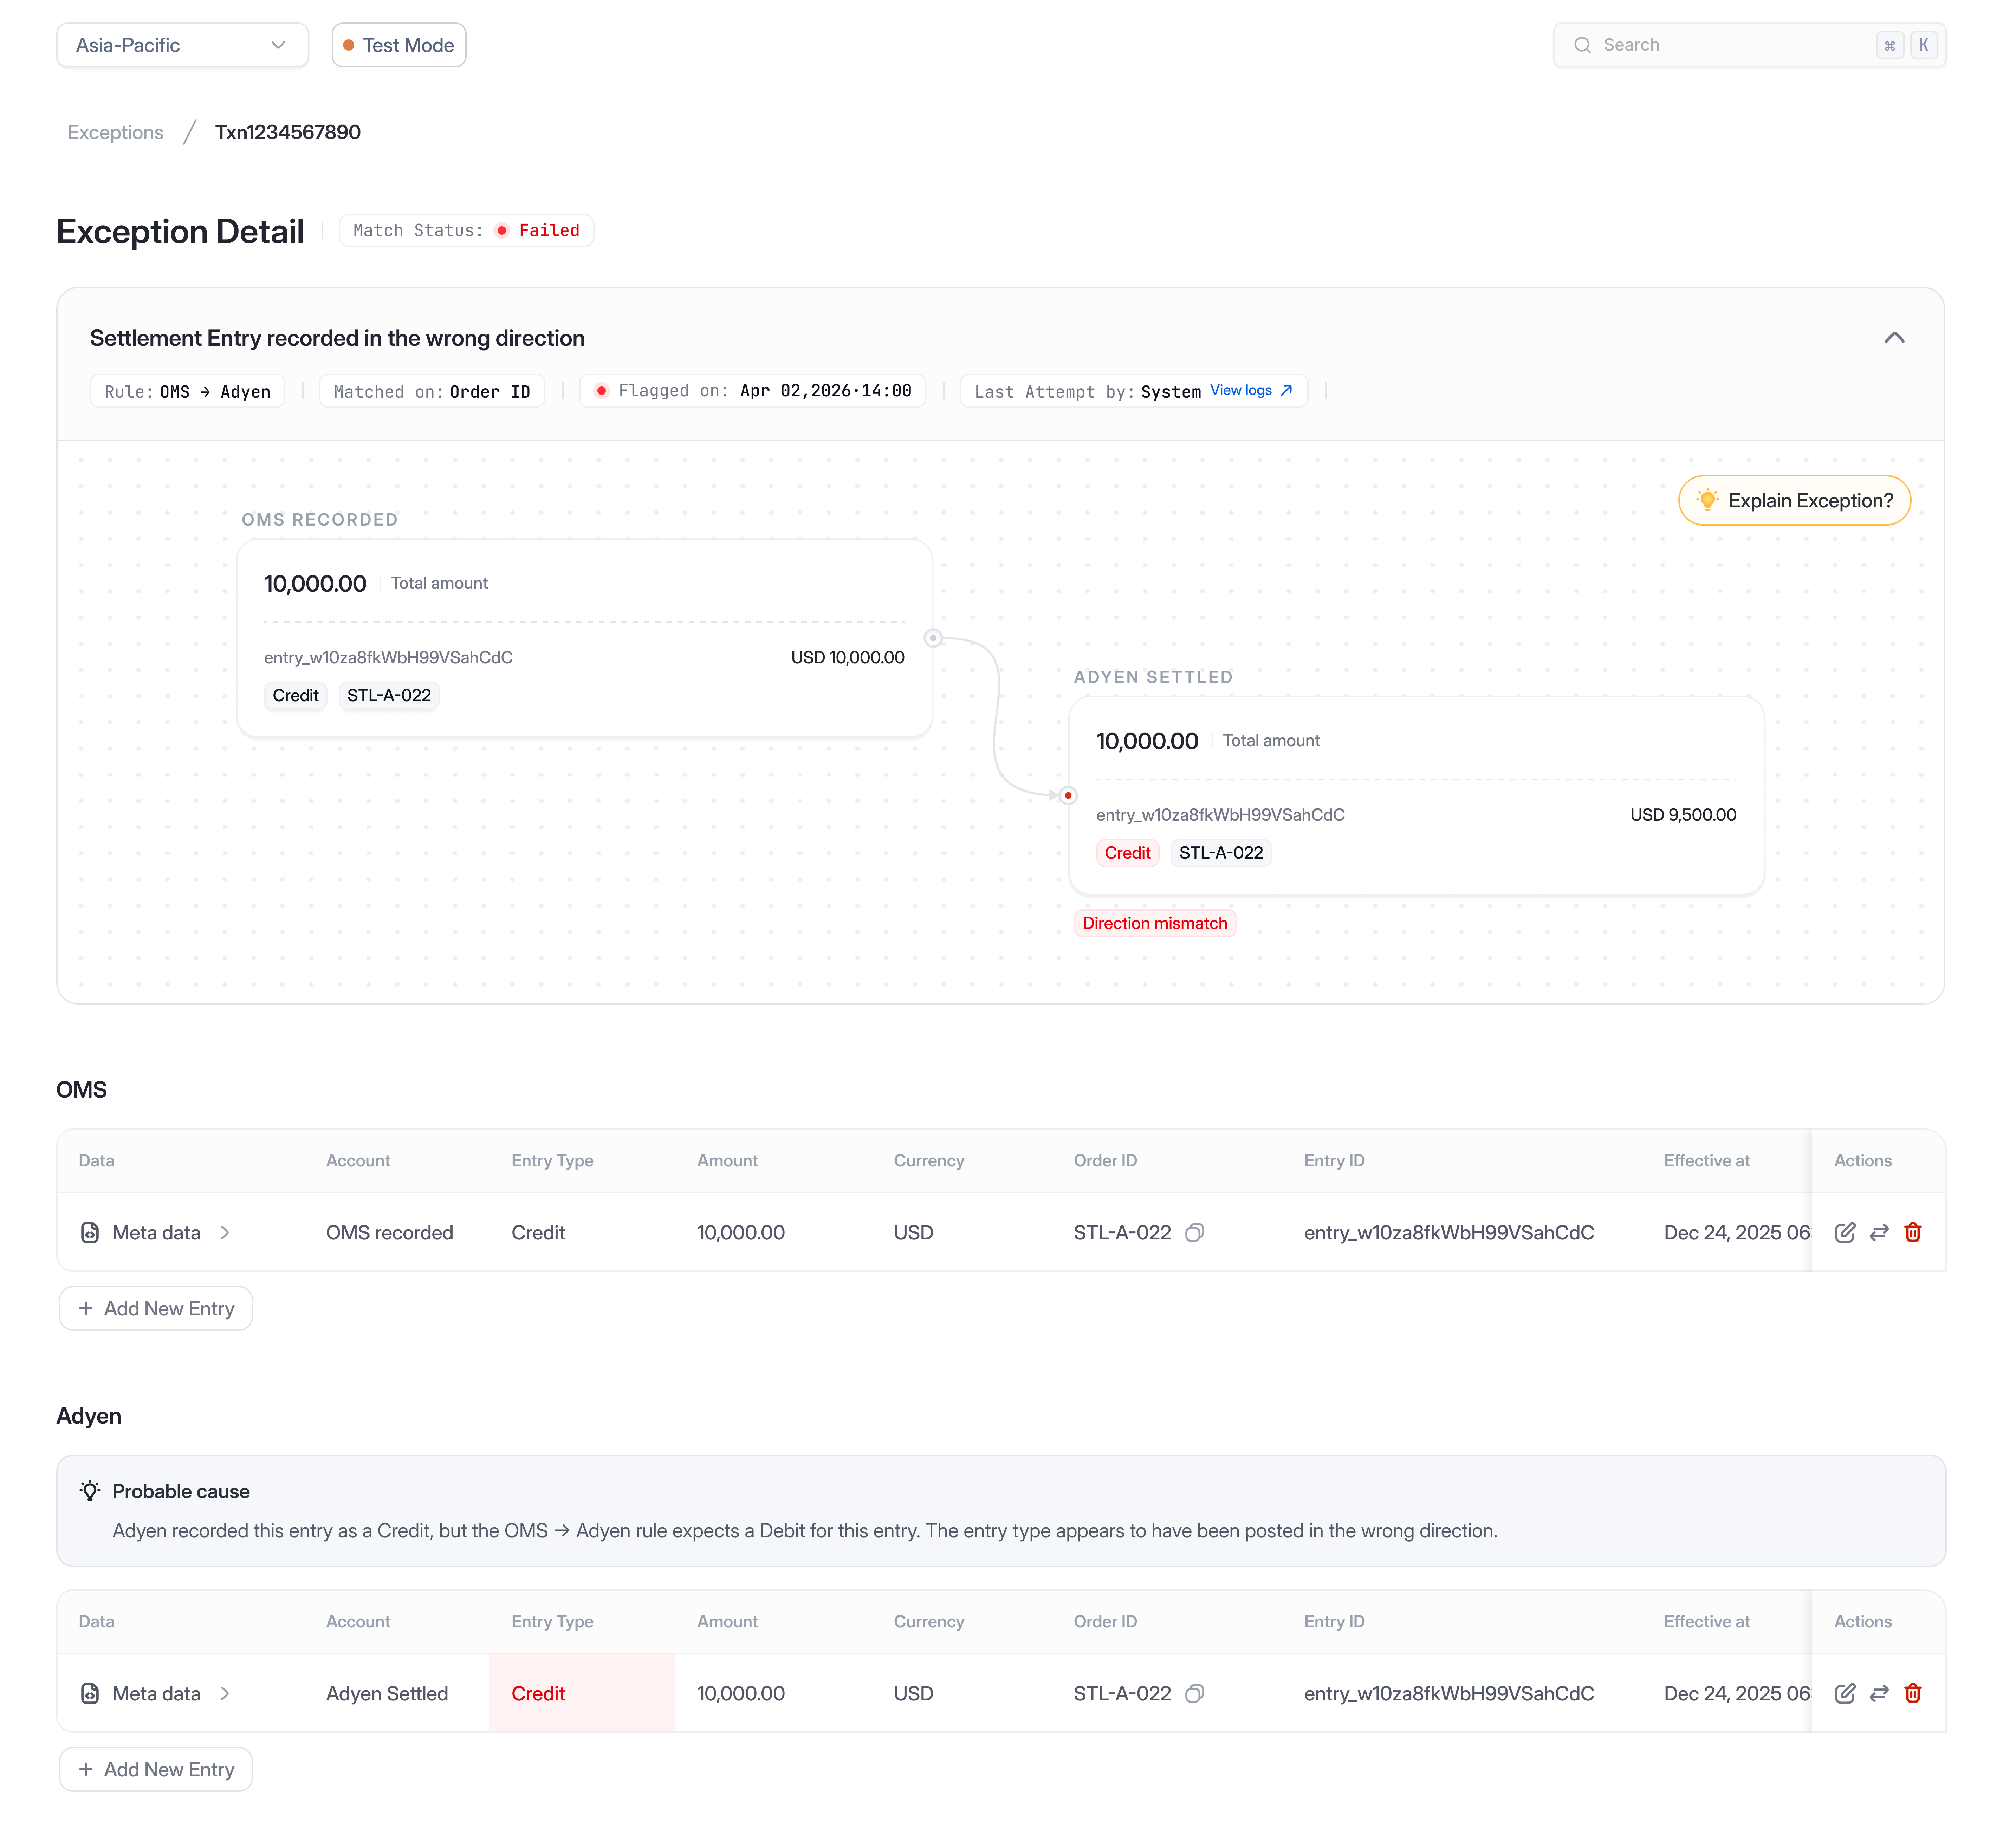Viewport: 2003px width, 1848px height.
Task: Click the OMS card connector node
Action: (x=933, y=638)
